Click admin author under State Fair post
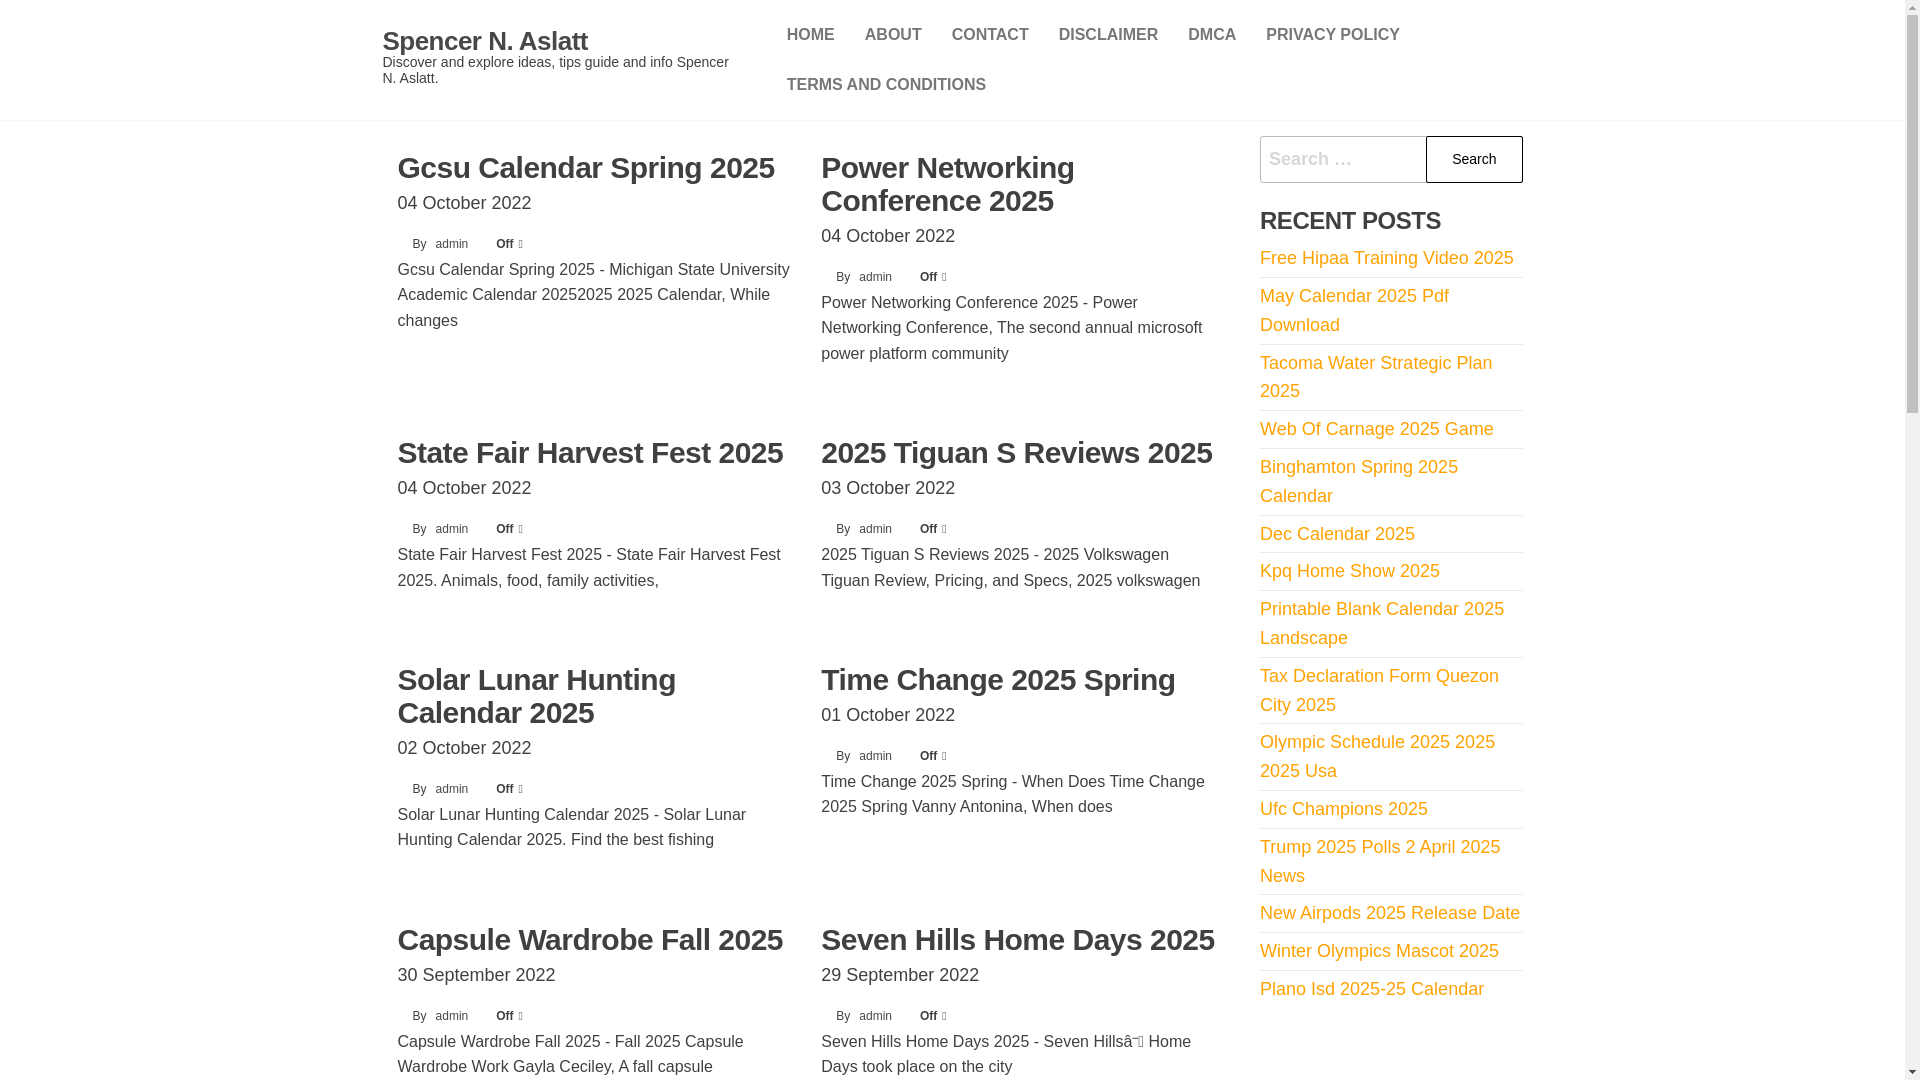The height and width of the screenshot is (1080, 1920). 451,529
